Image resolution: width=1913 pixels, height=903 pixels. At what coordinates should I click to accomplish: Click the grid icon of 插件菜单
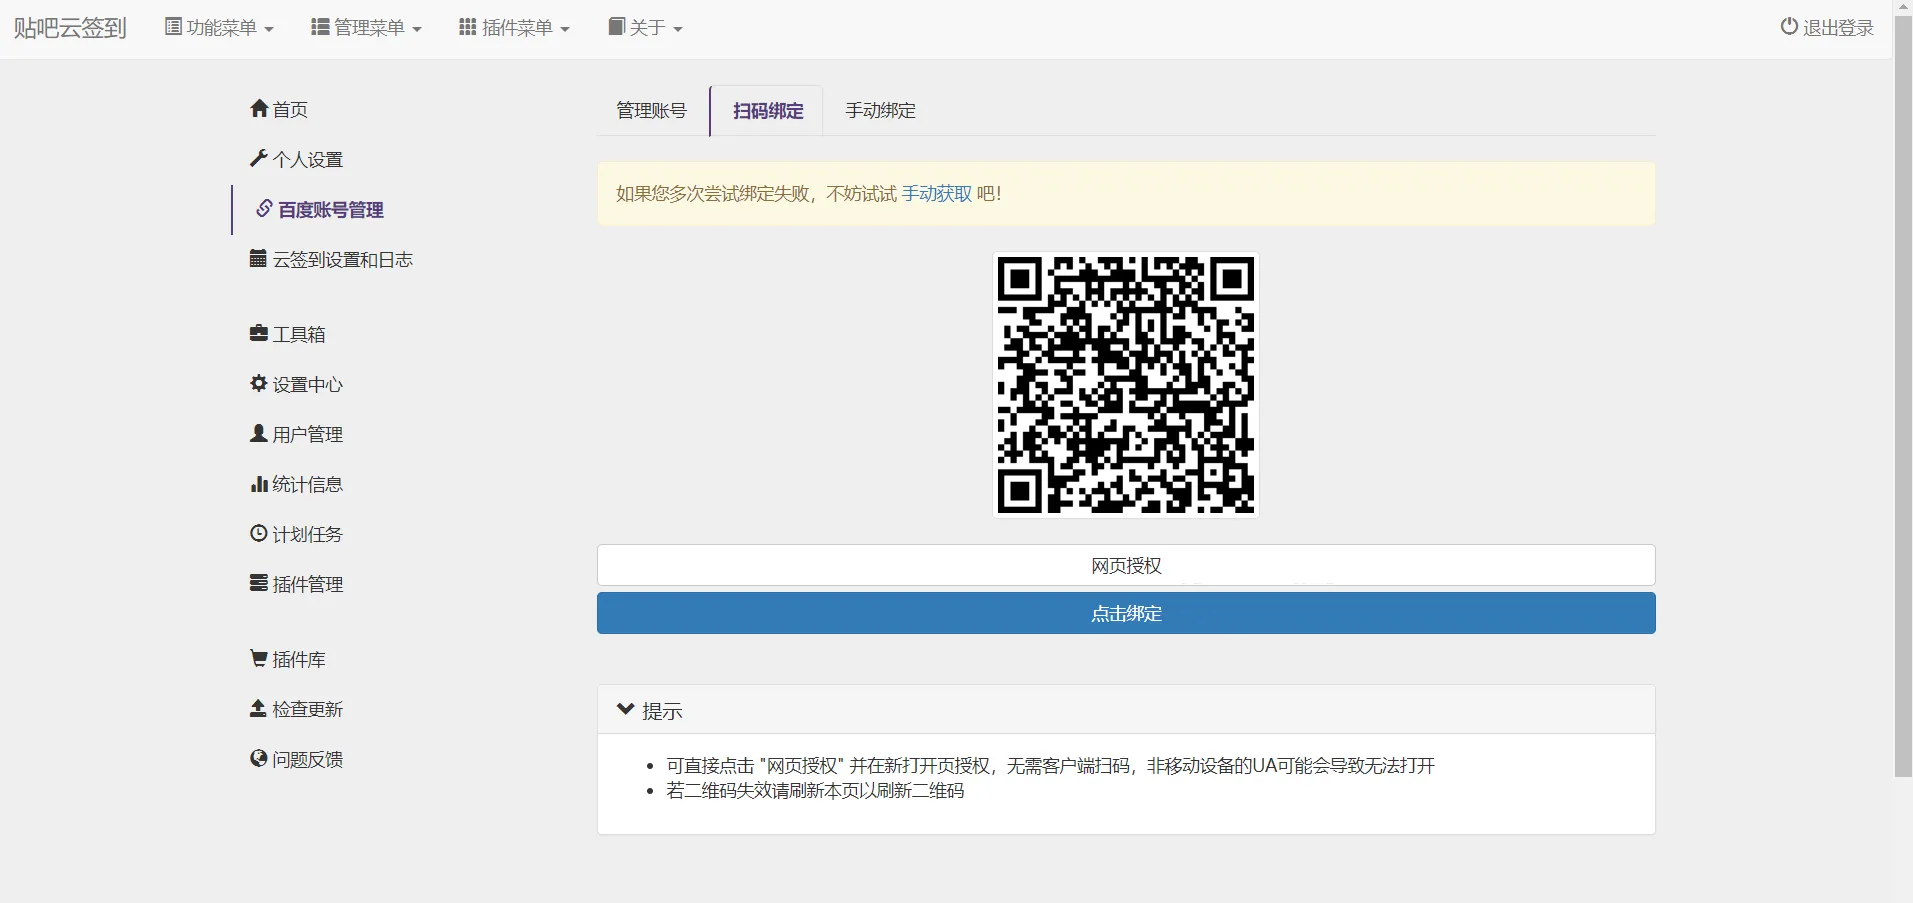tap(467, 27)
